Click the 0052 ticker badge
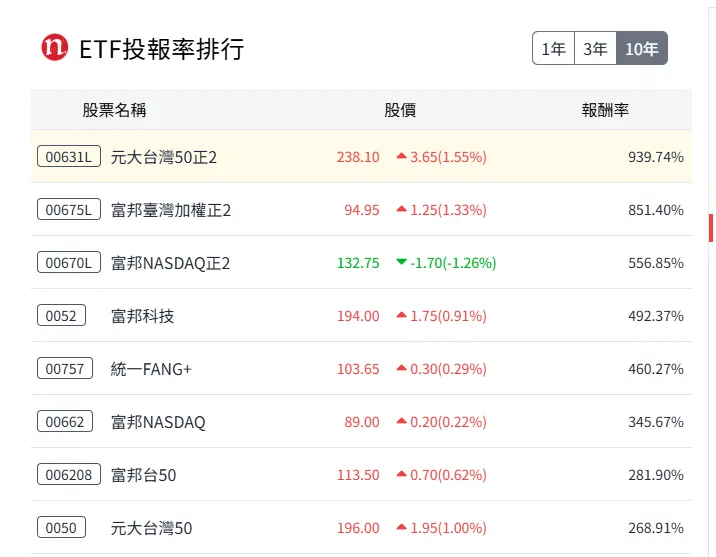Screen dimensions: 716x557 61,316
